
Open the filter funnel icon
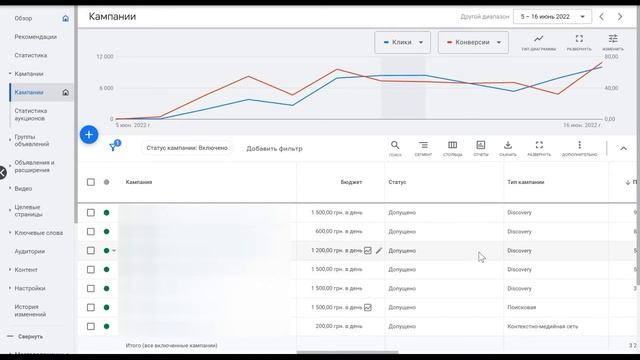[x=113, y=147]
